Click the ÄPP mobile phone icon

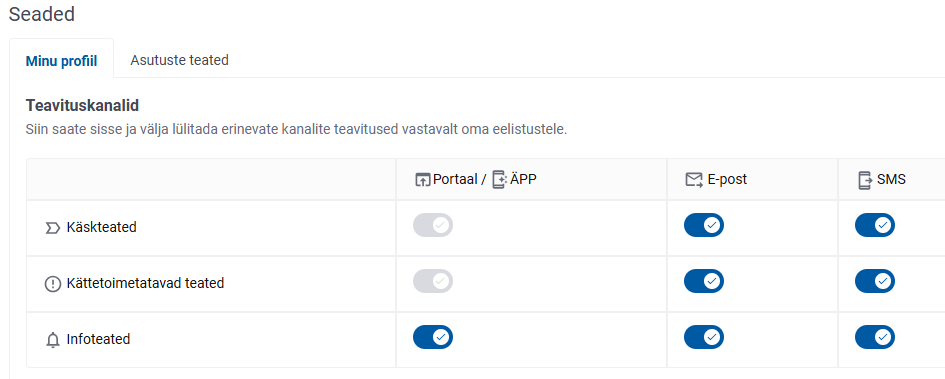[499, 180]
